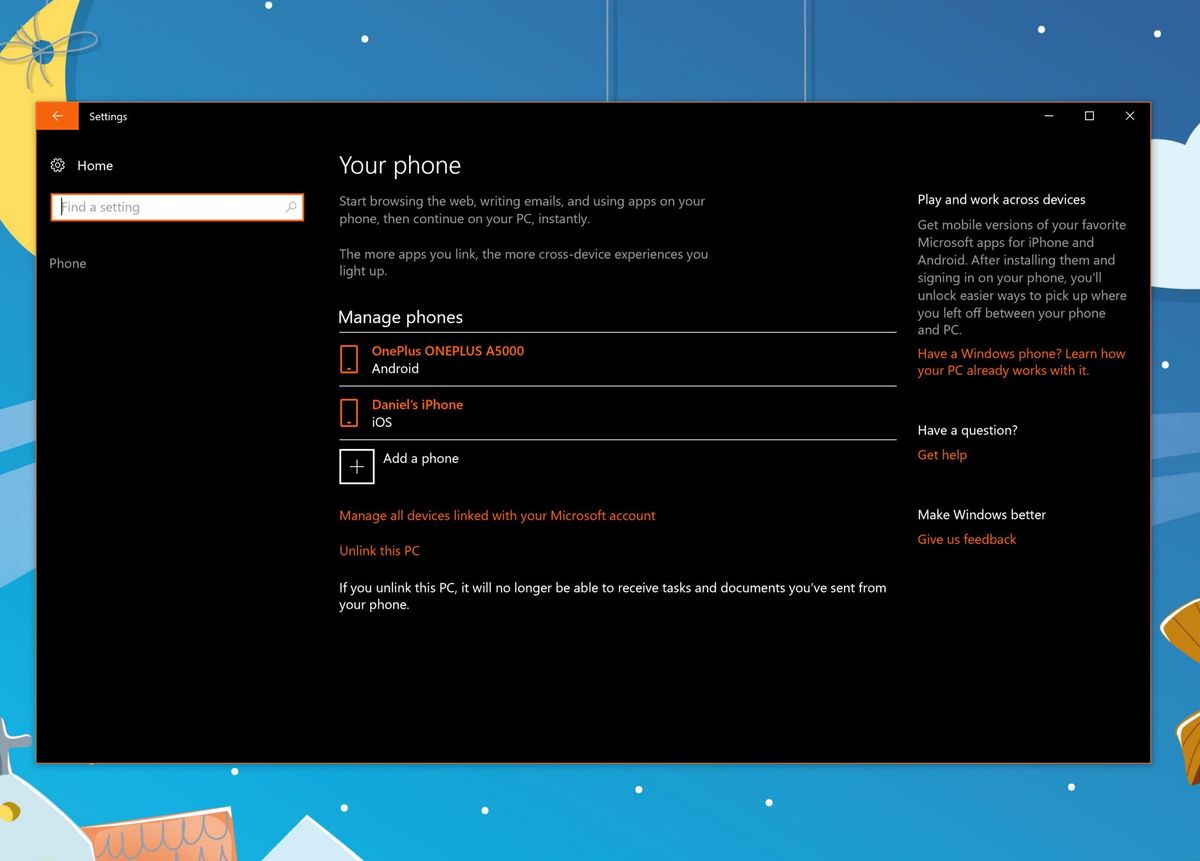
Task: Click the search magnifier in the find box
Action: (291, 207)
